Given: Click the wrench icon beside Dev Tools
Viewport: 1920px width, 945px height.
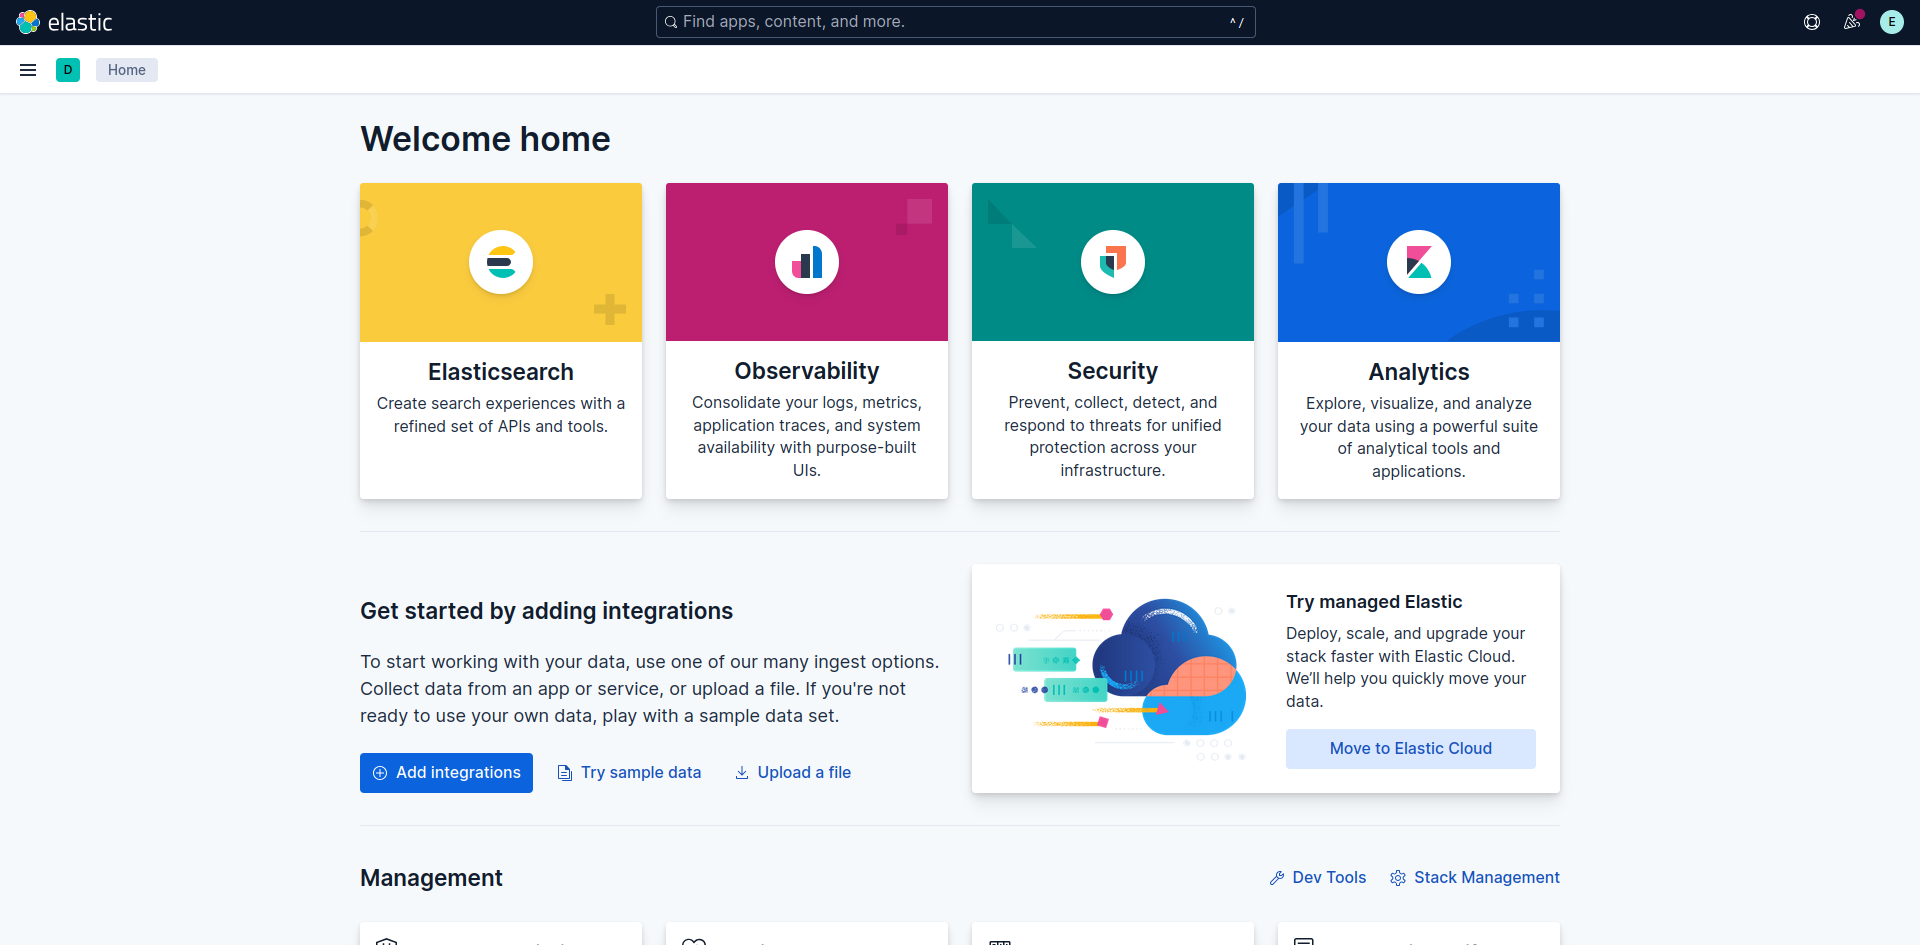Looking at the screenshot, I should point(1277,878).
